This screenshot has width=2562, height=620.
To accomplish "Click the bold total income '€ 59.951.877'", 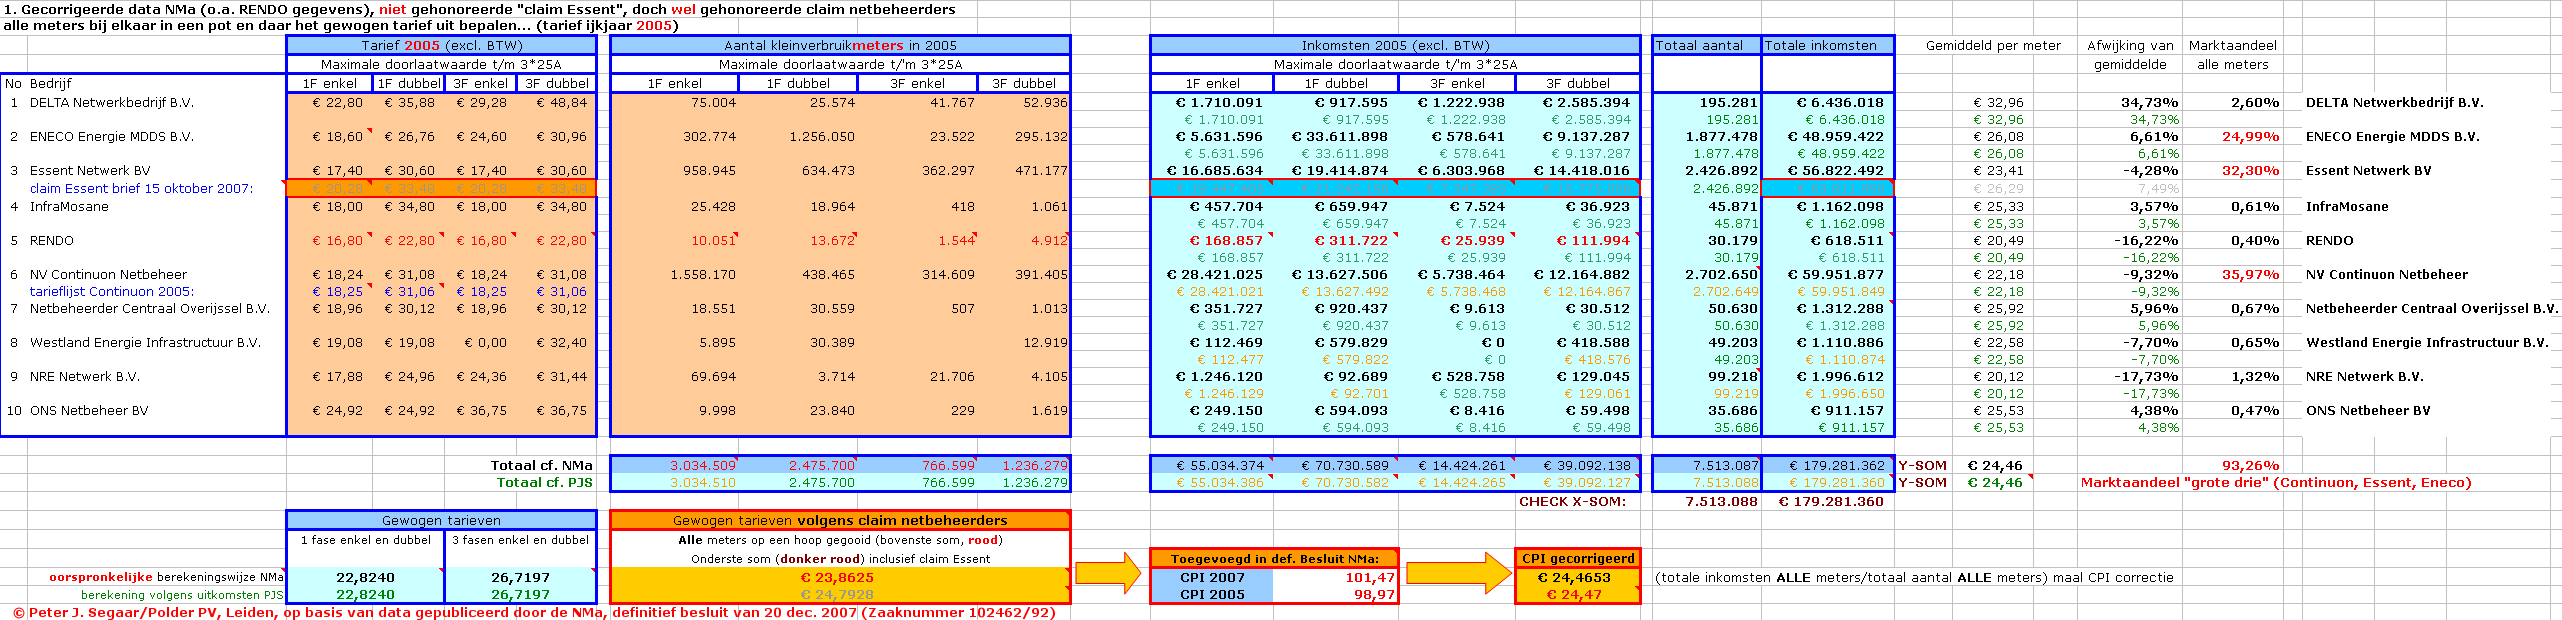I will point(1833,274).
